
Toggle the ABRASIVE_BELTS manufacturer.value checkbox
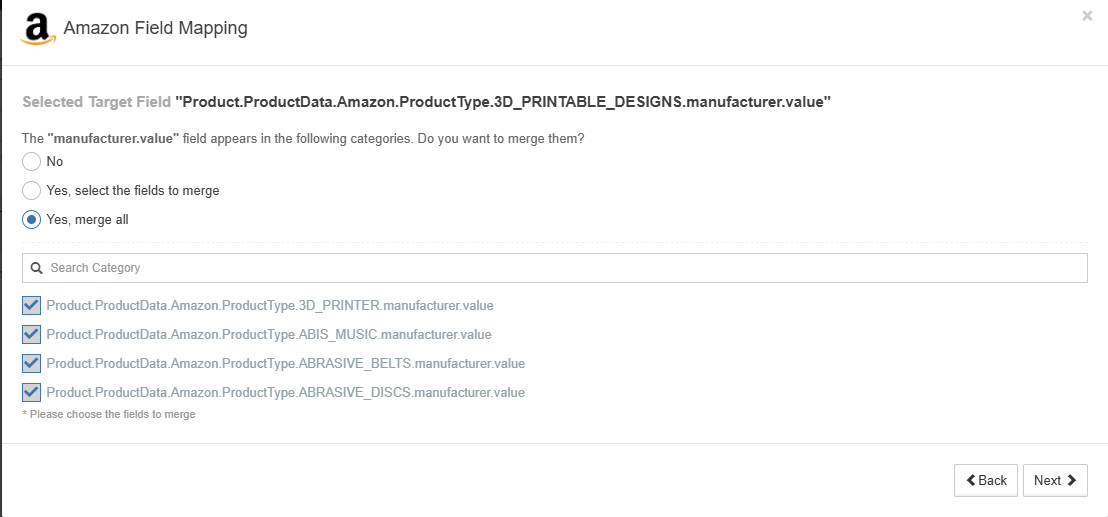31,364
